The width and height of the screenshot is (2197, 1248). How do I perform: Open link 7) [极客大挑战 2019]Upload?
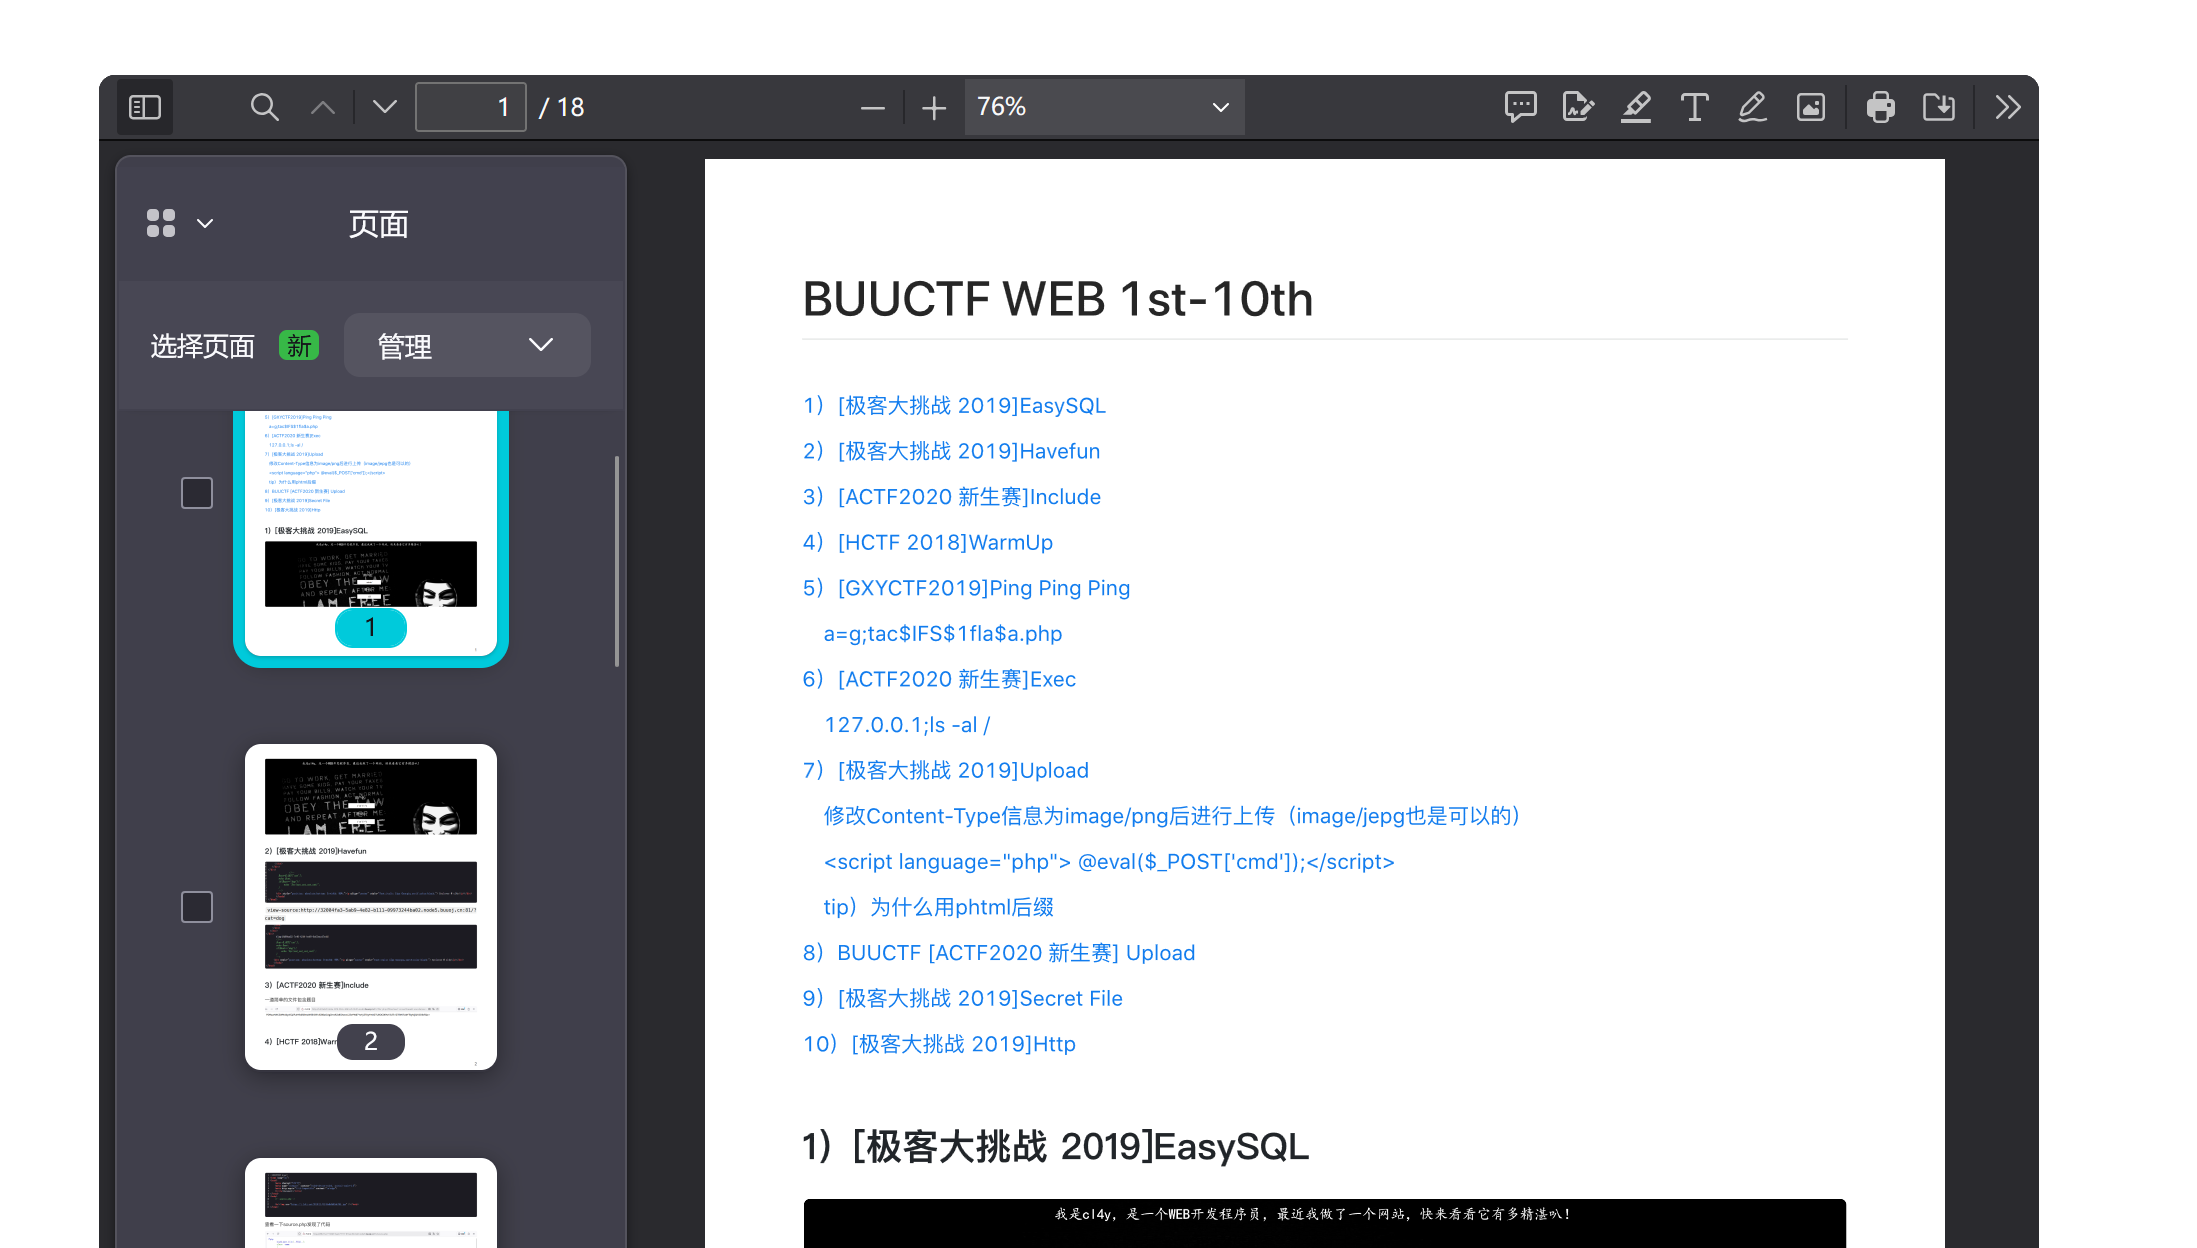click(x=946, y=771)
